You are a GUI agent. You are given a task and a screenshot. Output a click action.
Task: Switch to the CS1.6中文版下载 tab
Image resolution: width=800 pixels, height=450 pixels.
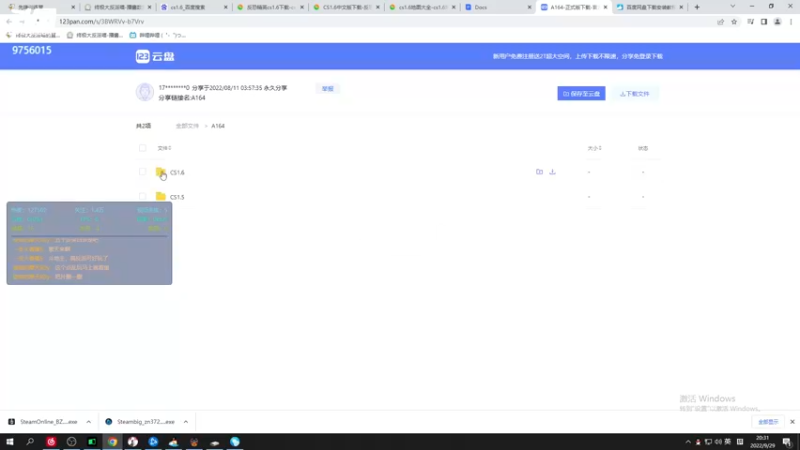pos(345,7)
